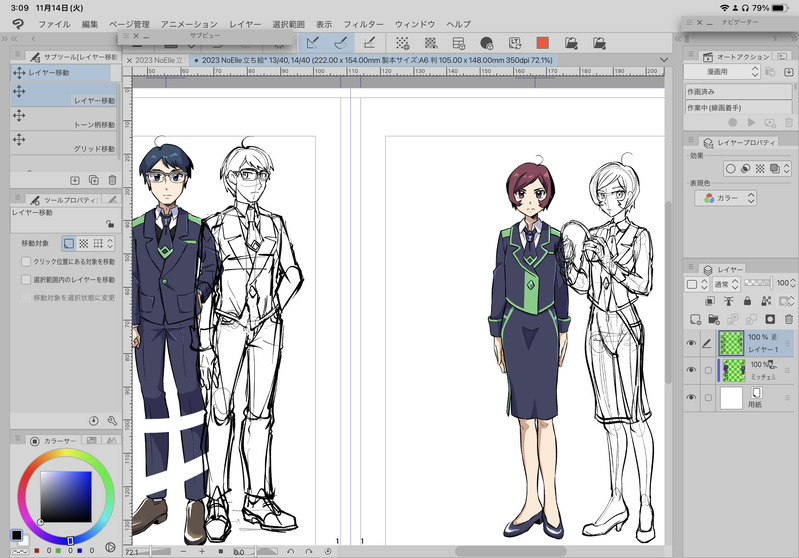799x558 pixels.
Task: Enable クリック位置にある対象を移動 checkbox
Action: click(x=25, y=261)
